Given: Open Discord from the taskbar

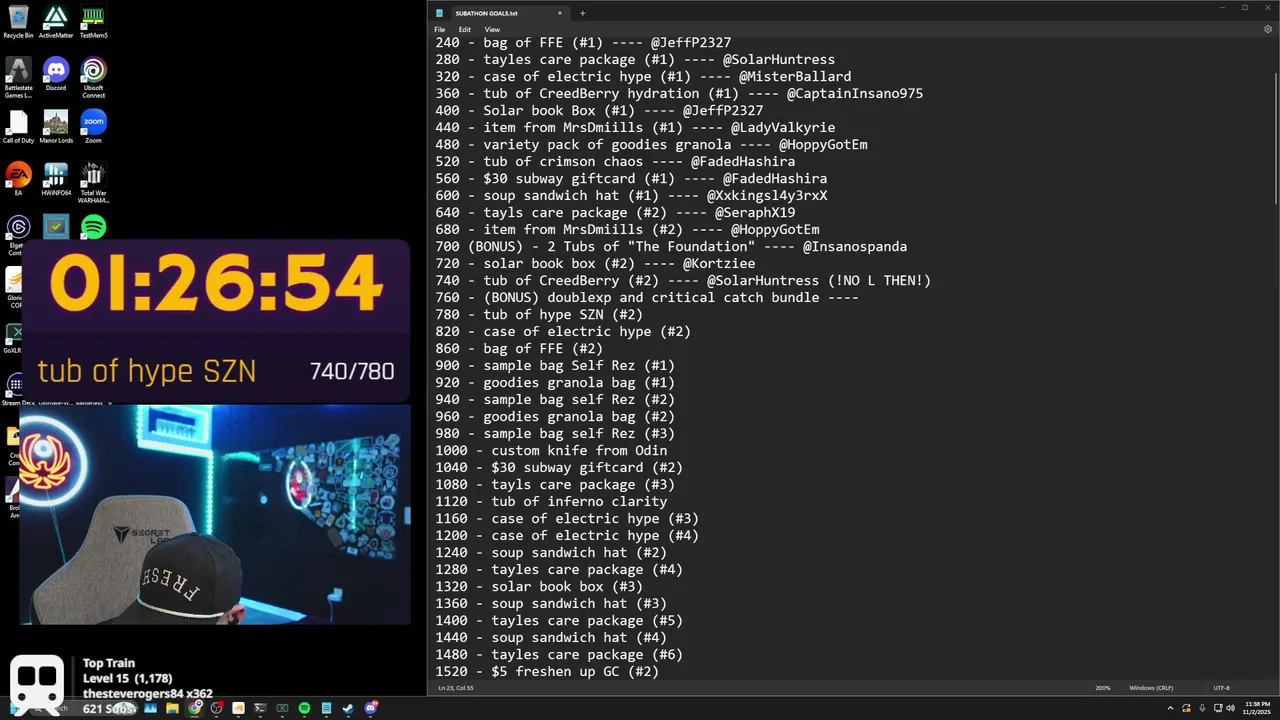Looking at the screenshot, I should [371, 708].
